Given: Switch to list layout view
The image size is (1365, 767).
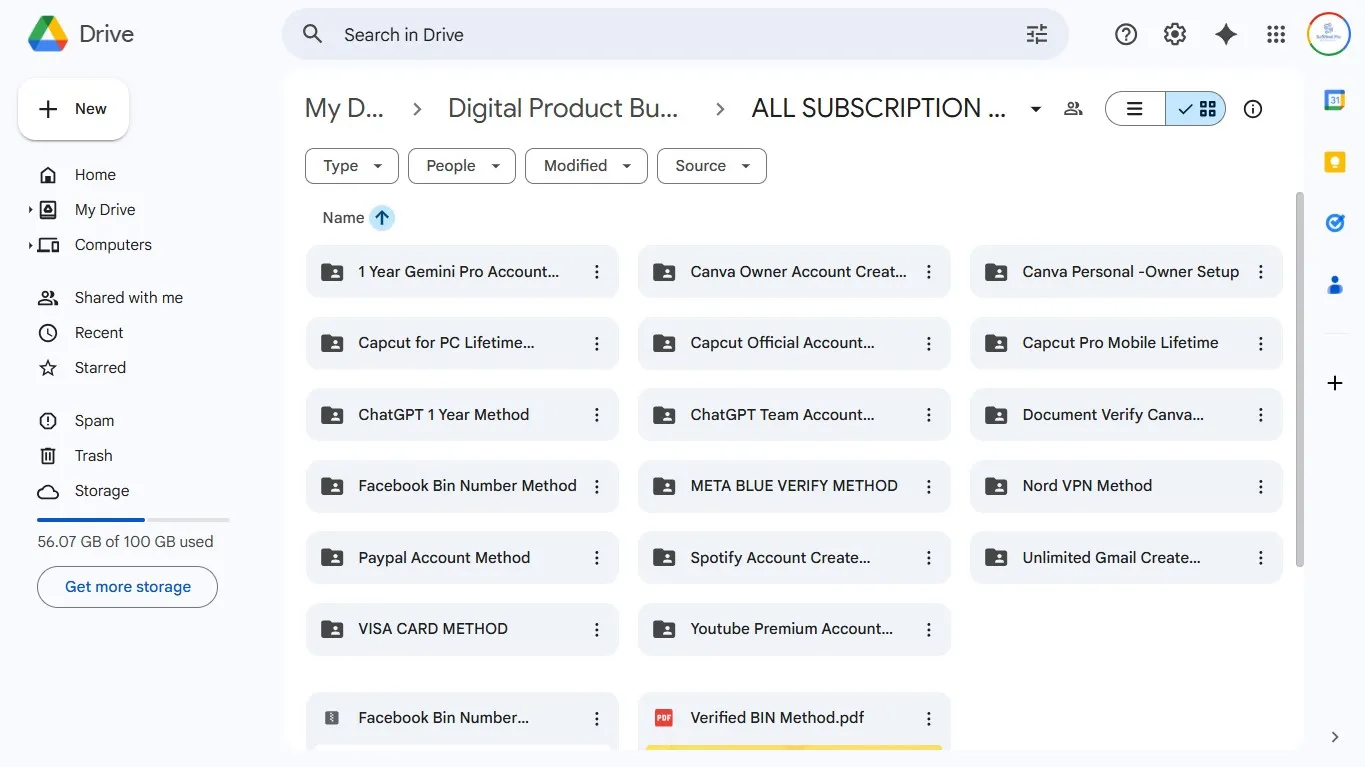Looking at the screenshot, I should 1135,109.
